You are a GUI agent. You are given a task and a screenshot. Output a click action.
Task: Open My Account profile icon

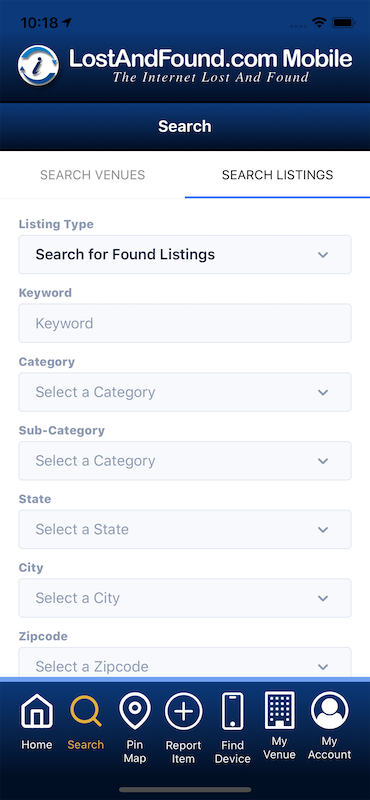(x=330, y=710)
